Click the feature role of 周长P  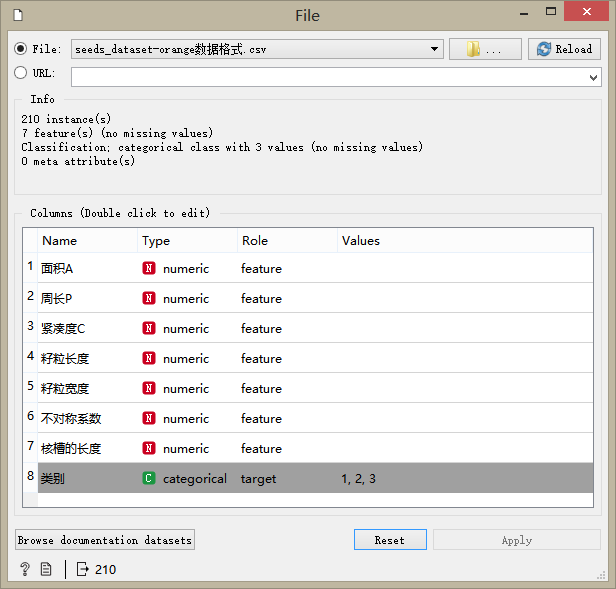pos(261,299)
